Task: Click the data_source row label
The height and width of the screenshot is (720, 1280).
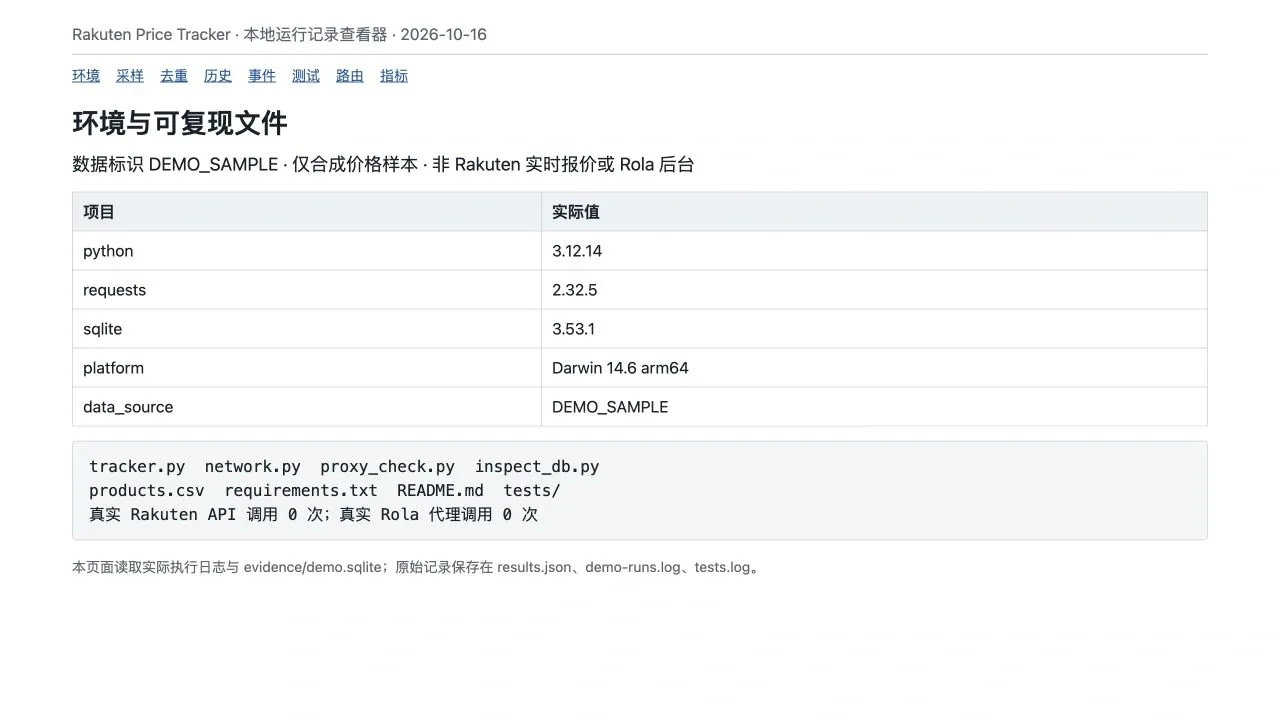Action: 128,407
